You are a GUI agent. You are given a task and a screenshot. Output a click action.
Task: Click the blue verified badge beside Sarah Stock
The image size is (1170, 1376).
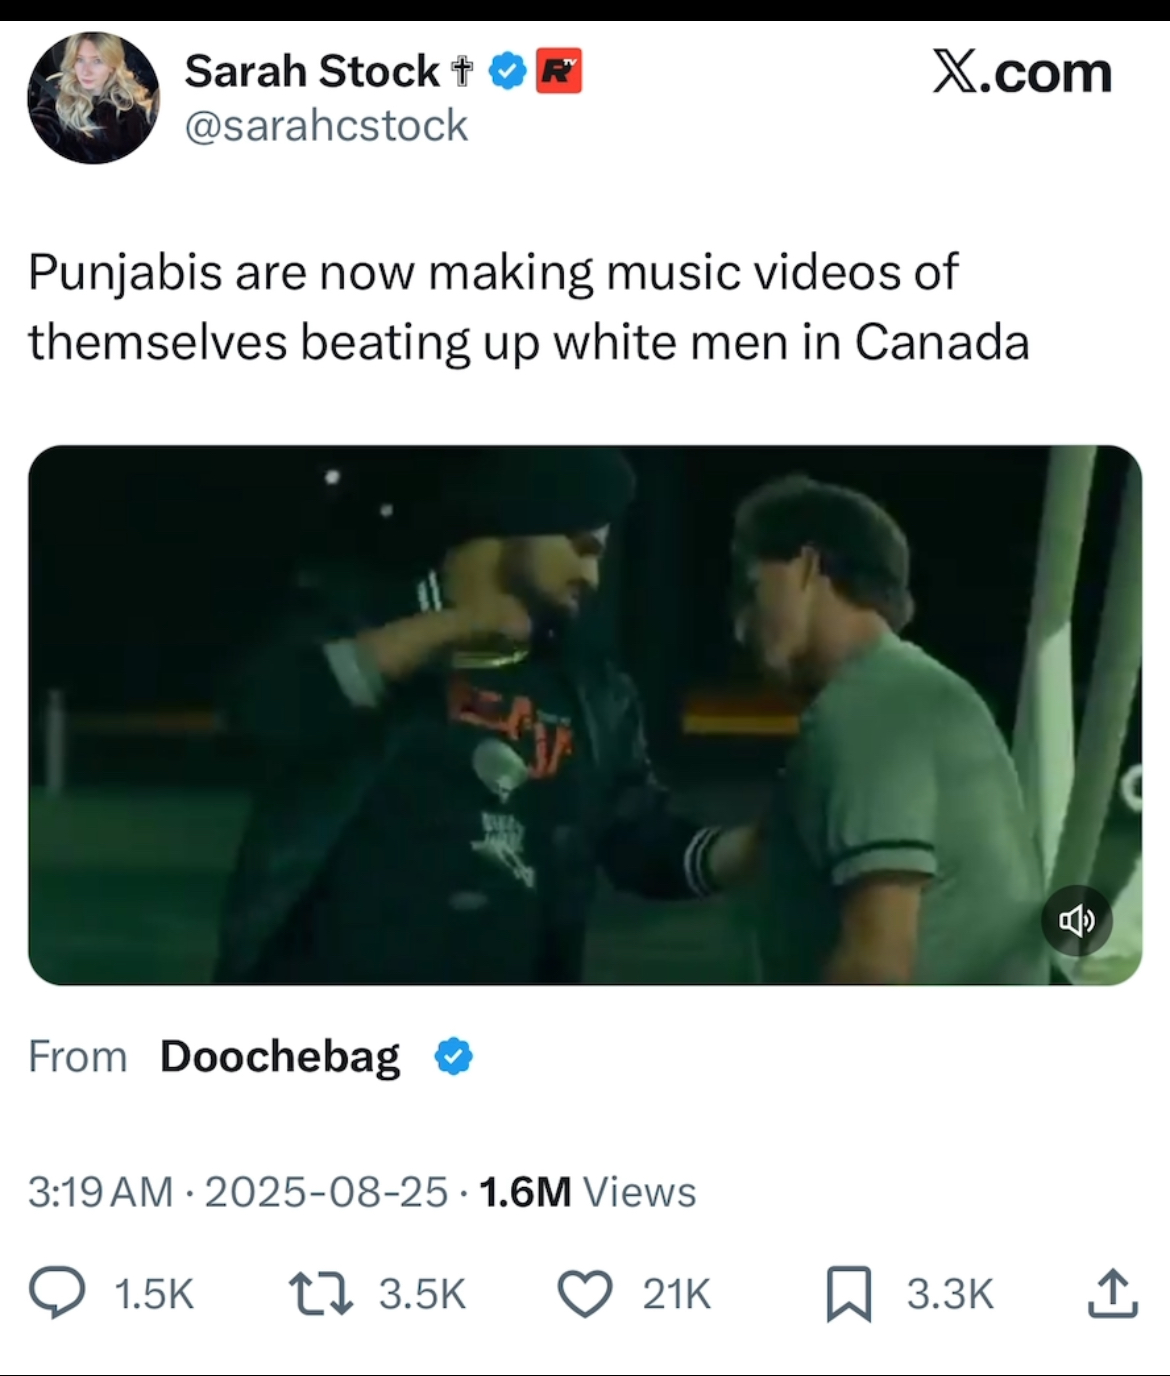[508, 72]
